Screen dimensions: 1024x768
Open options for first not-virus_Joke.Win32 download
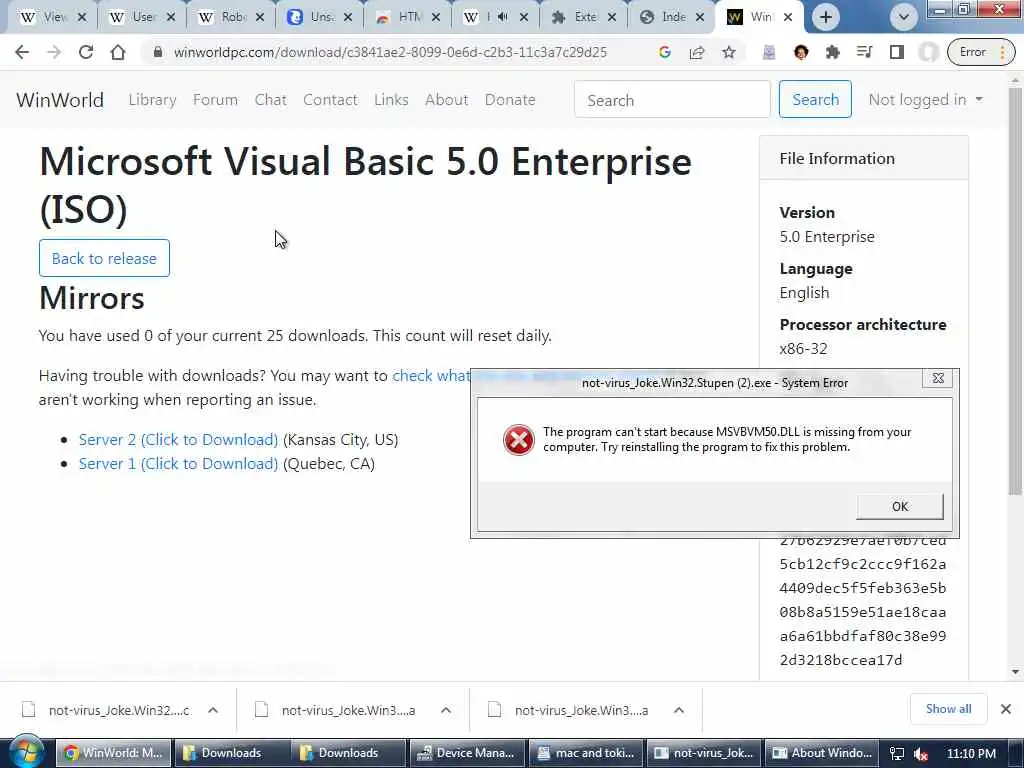213,710
